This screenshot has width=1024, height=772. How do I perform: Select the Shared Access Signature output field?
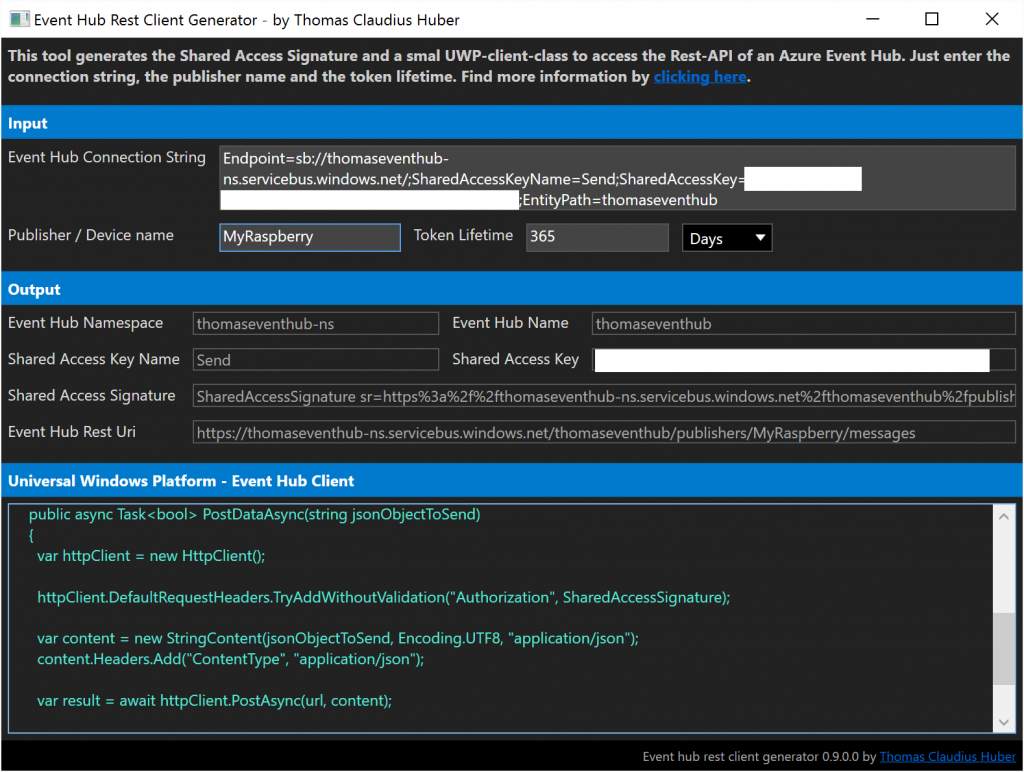click(x=604, y=395)
